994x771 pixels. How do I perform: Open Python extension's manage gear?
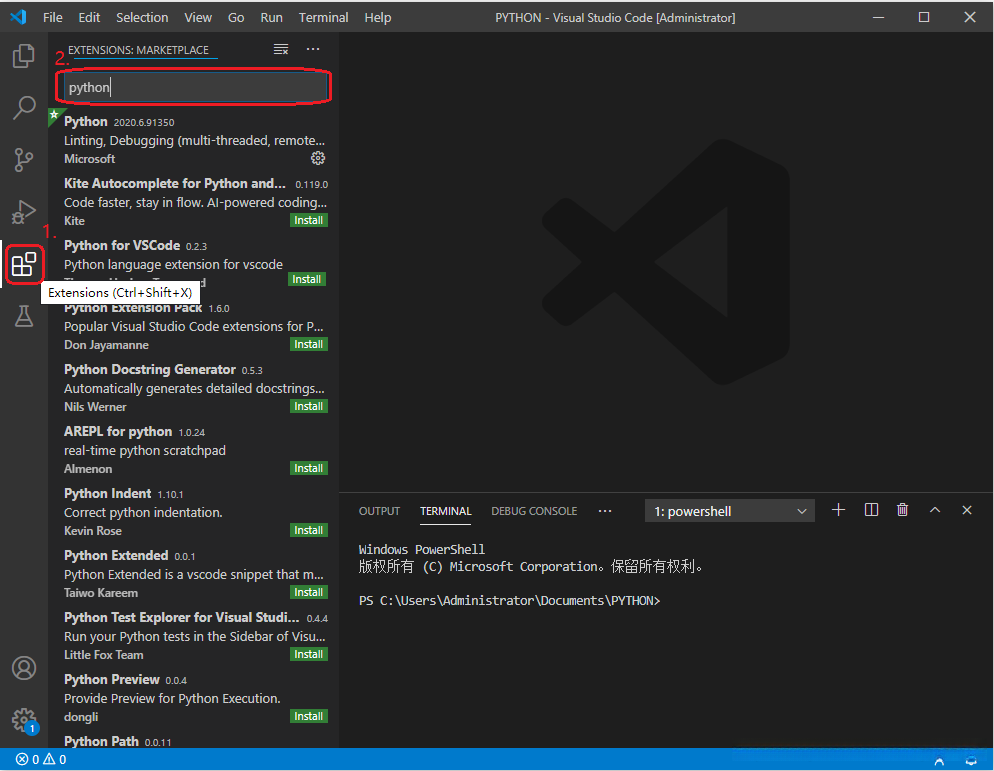coord(318,158)
